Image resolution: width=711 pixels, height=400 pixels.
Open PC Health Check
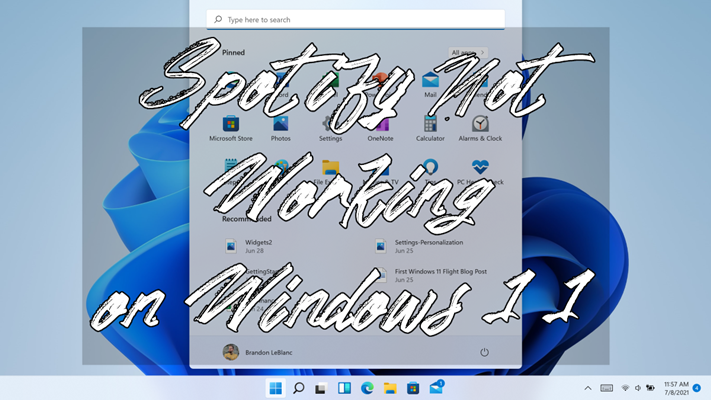click(480, 172)
